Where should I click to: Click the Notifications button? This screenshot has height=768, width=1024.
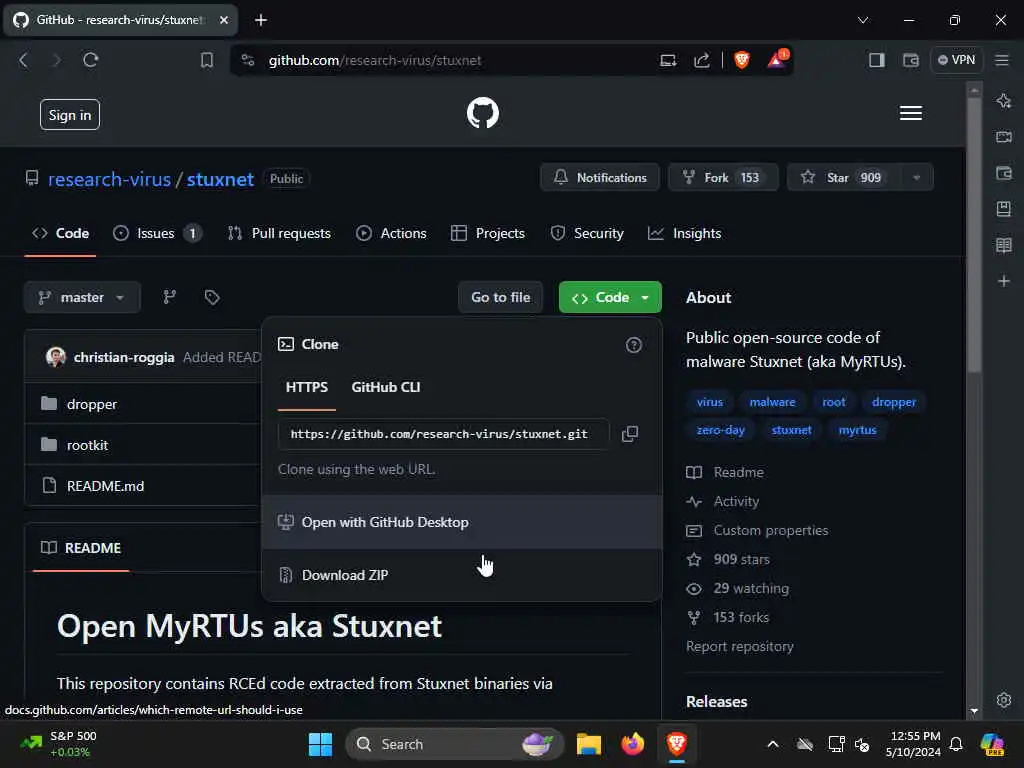(600, 178)
